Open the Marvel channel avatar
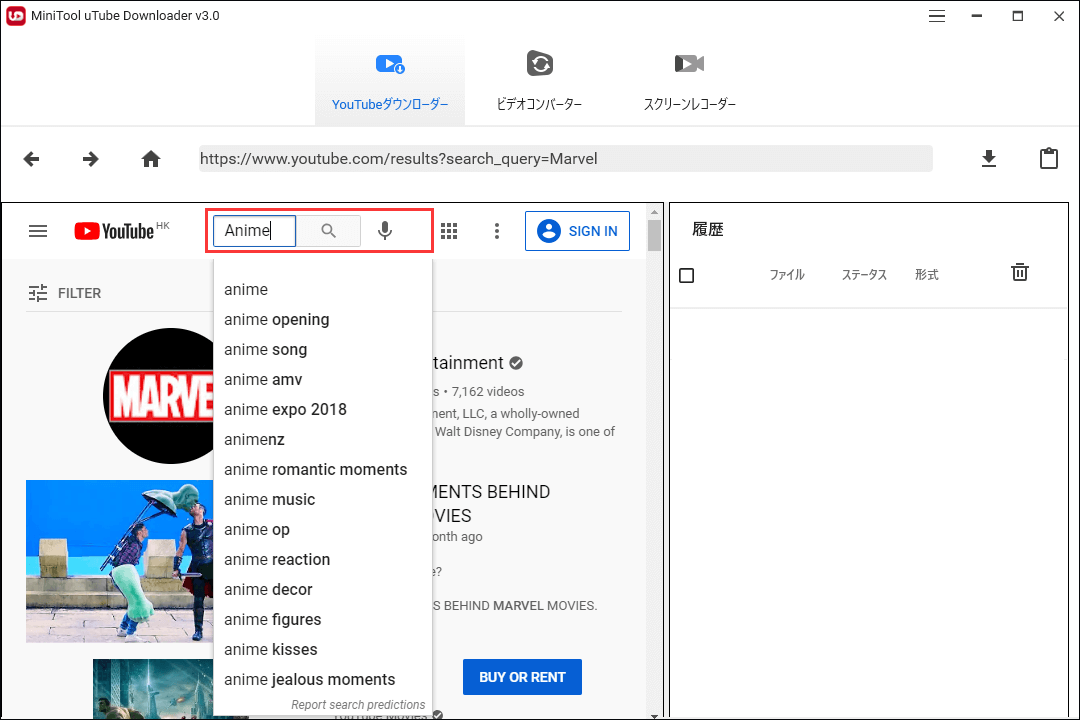 [159, 396]
